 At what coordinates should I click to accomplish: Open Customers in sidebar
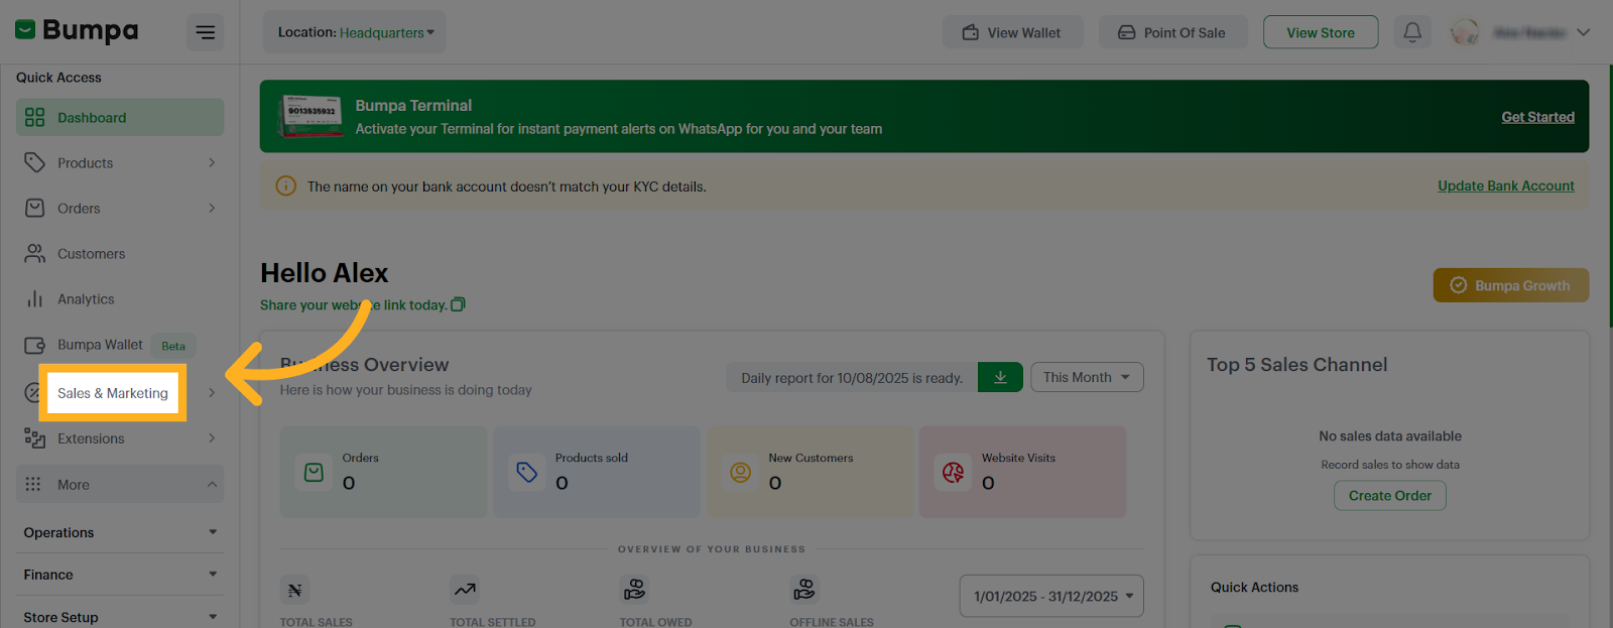120,254
